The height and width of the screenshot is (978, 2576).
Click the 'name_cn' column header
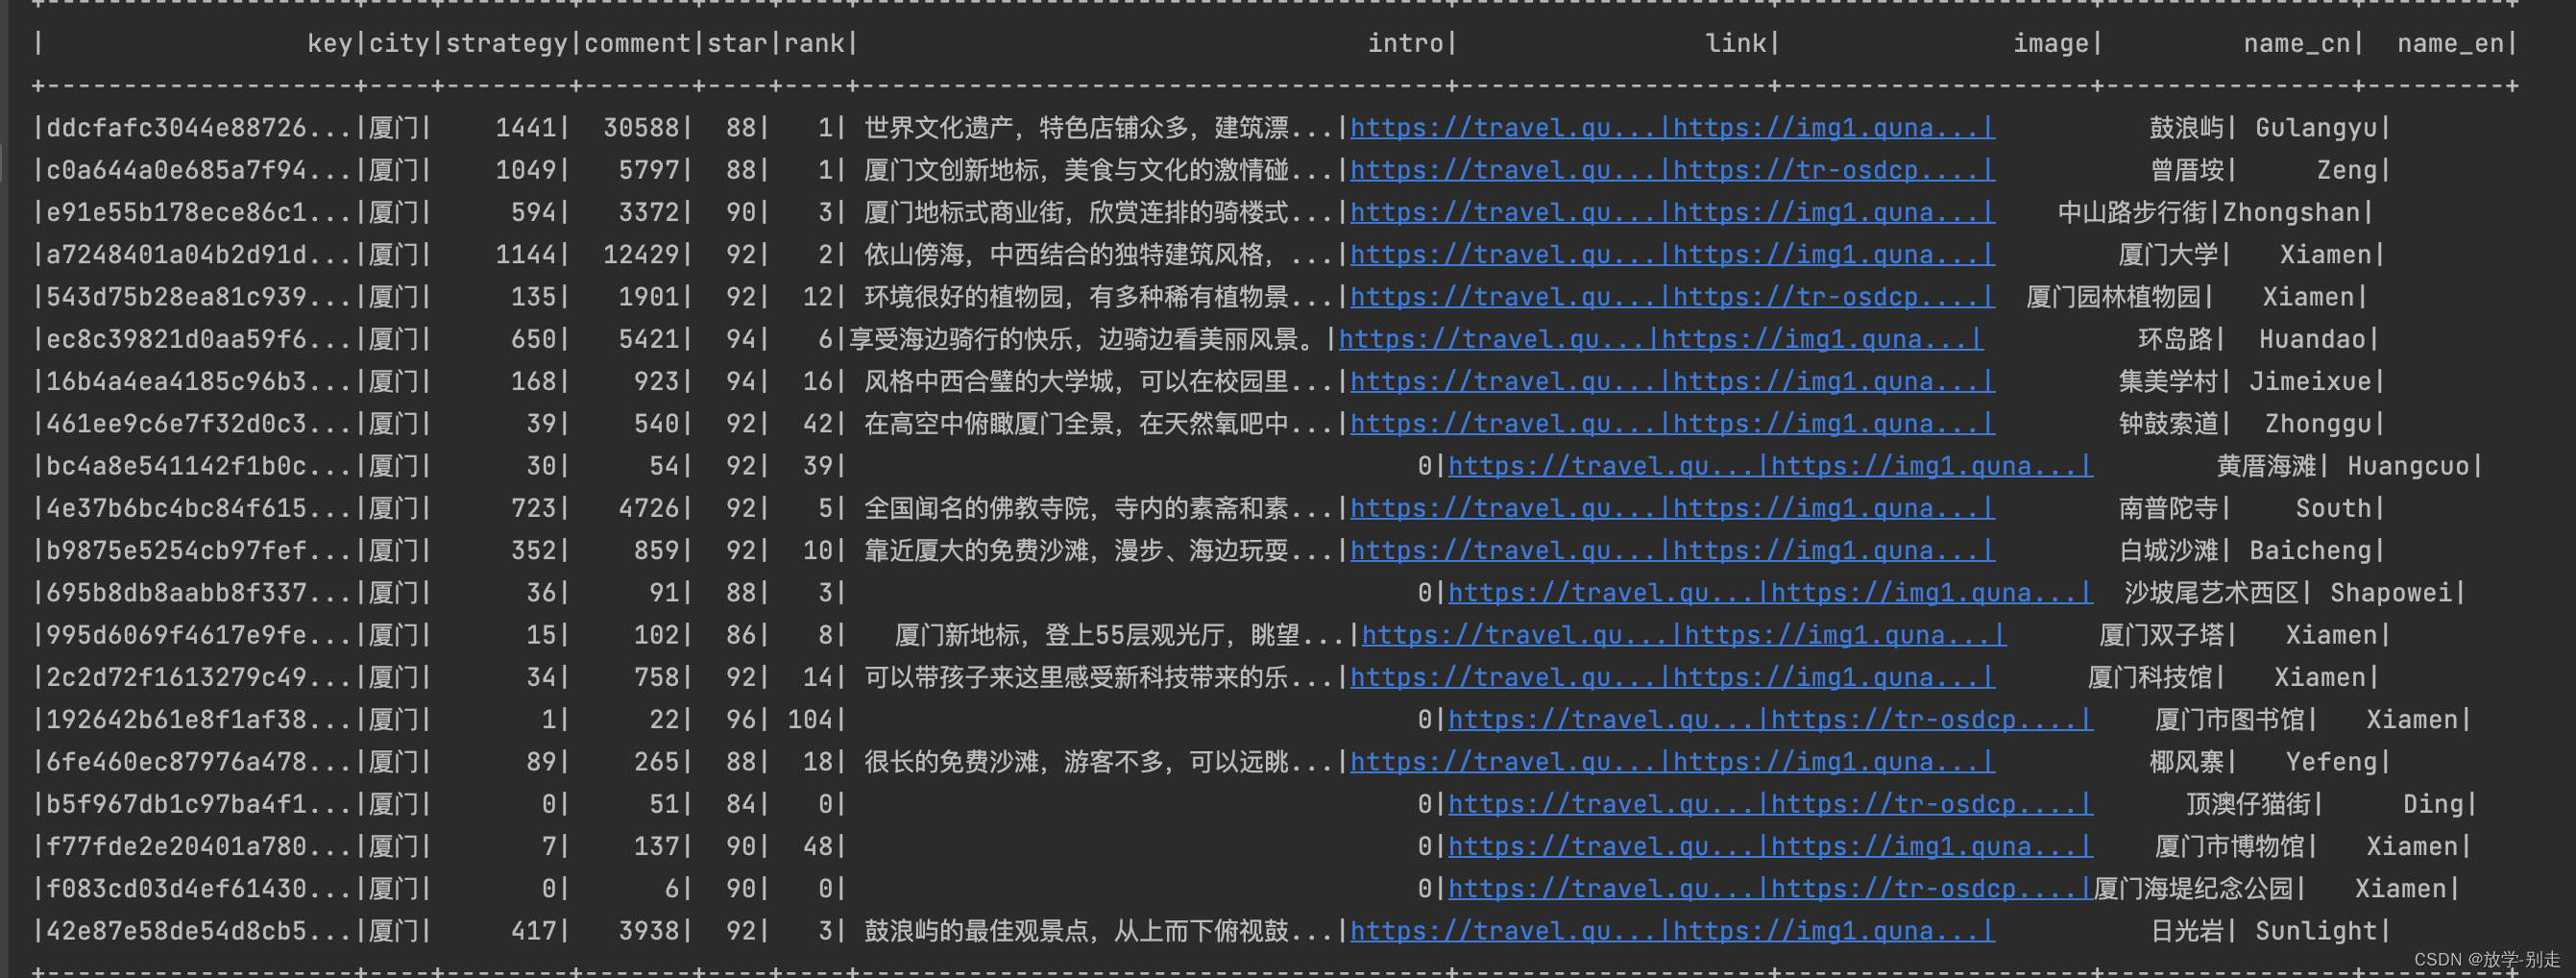pyautogui.click(x=2297, y=44)
